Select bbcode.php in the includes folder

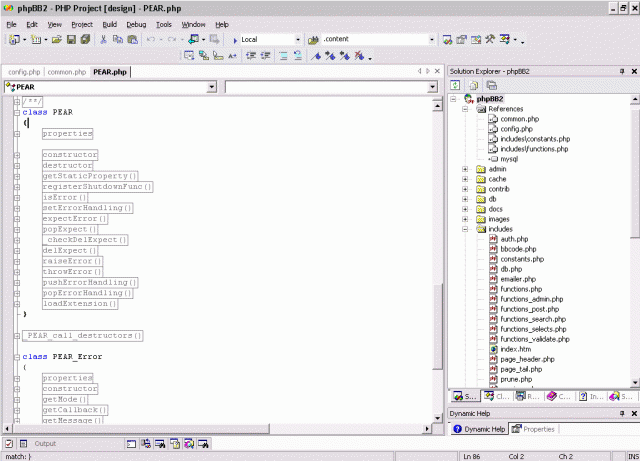tap(518, 249)
